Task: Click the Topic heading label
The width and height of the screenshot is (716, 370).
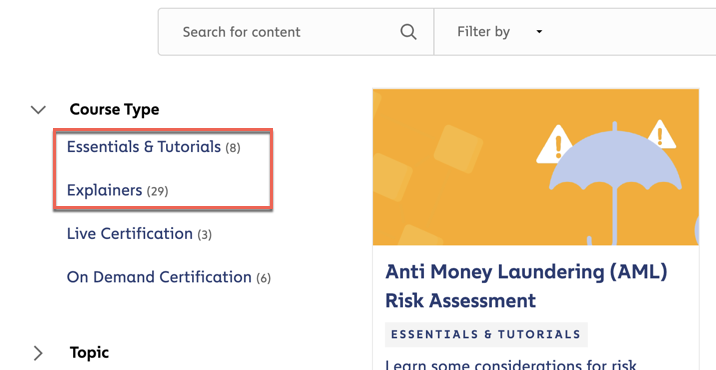Action: (89, 353)
